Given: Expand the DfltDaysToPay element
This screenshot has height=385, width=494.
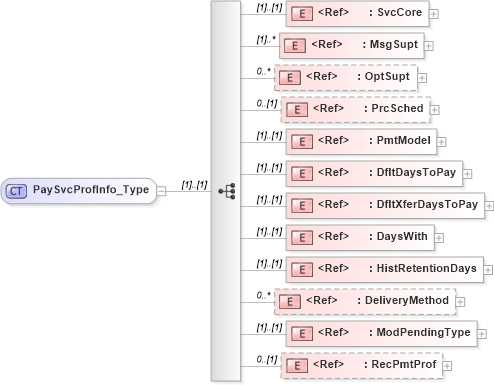Looking at the screenshot, I should pos(467,174).
